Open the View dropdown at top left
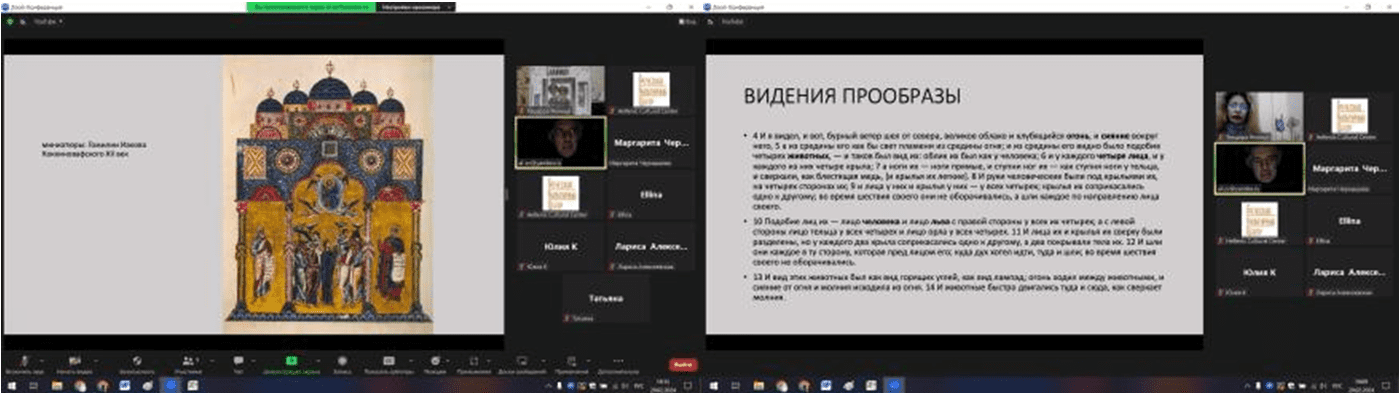 click(46, 20)
